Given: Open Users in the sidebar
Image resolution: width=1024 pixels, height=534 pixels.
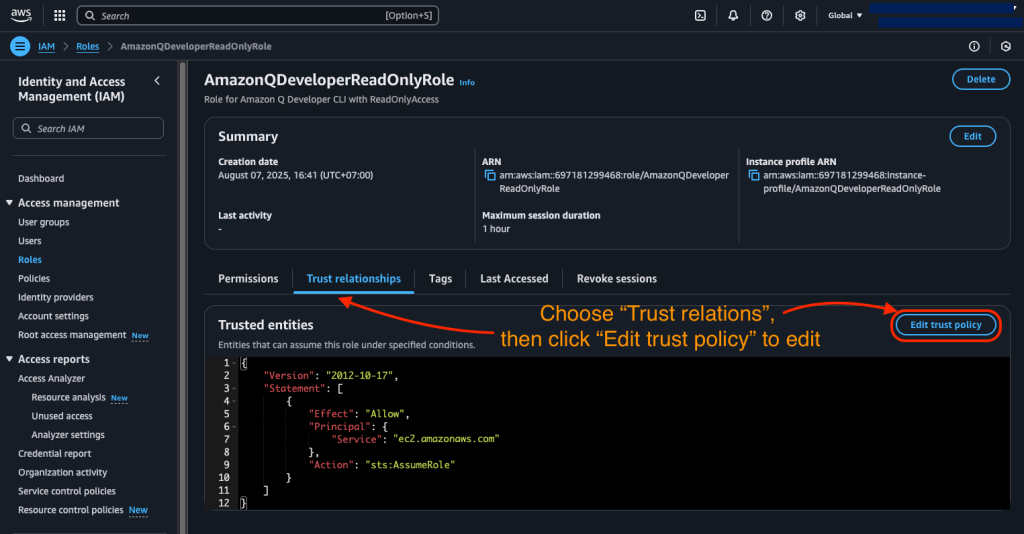Looking at the screenshot, I should pyautogui.click(x=30, y=241).
